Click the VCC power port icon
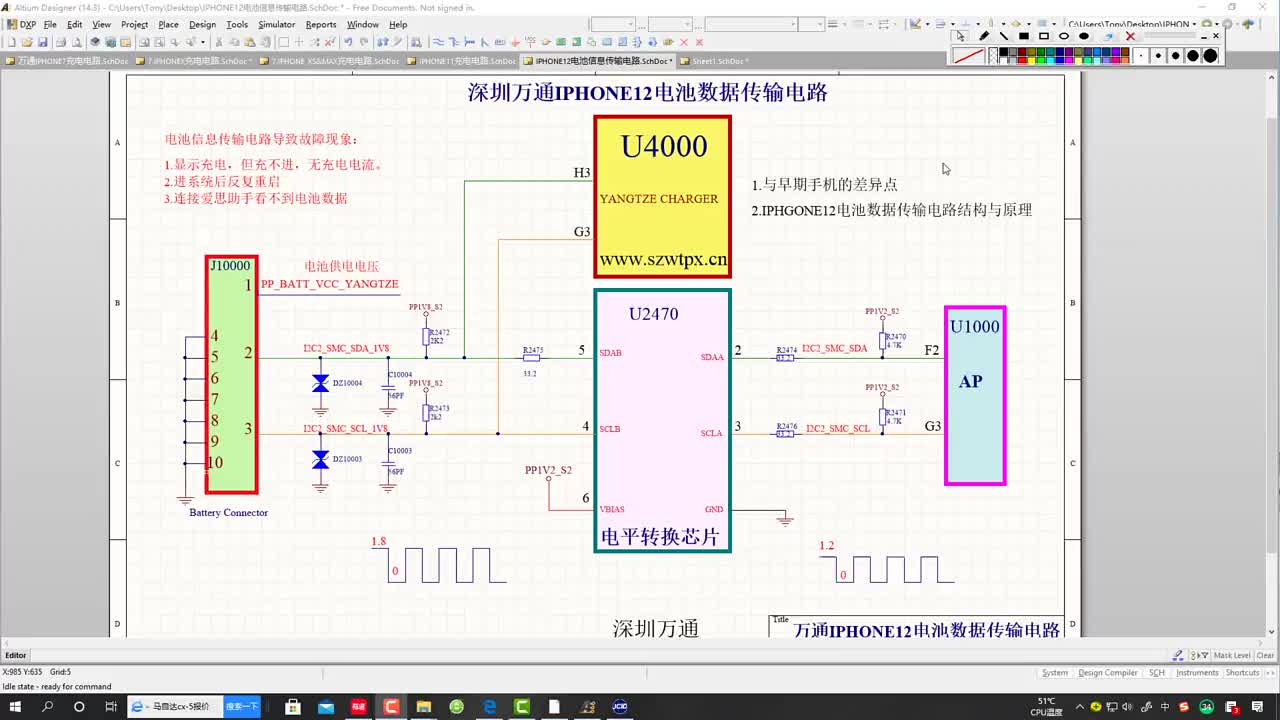Viewport: 1280px width, 720px height. click(x=530, y=42)
